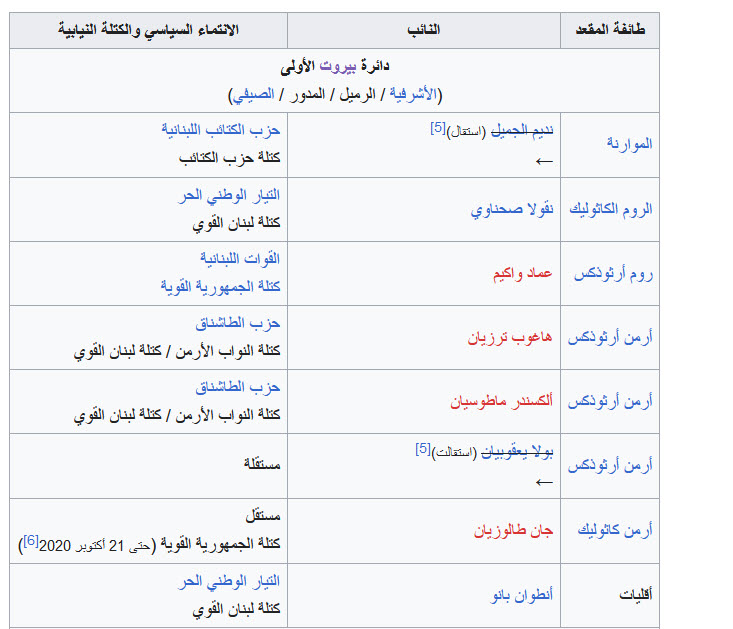Click أرمن كاثوليك sect link
Viewport: 733px width, 629px height.
coord(615,529)
